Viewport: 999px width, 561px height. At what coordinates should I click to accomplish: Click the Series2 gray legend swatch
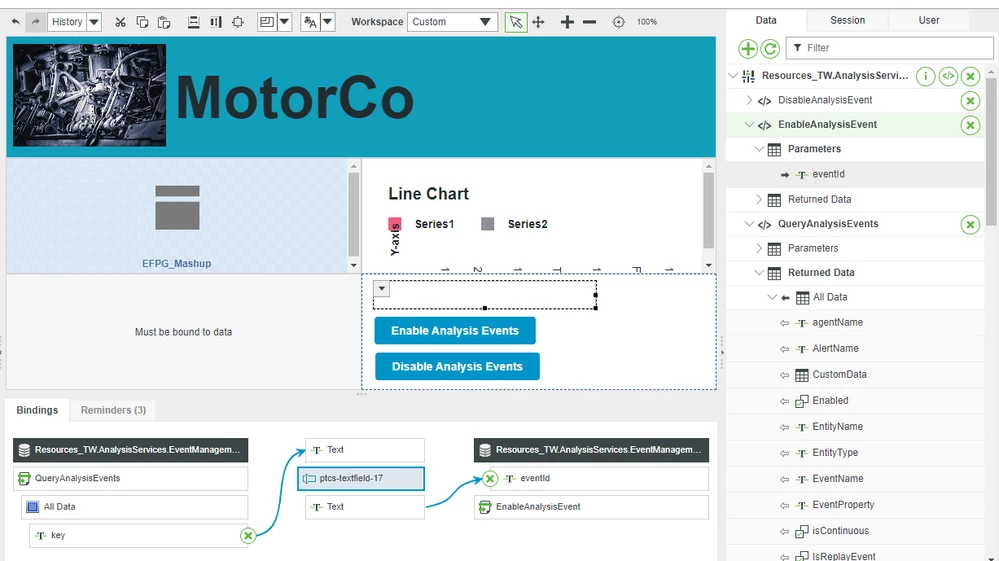click(487, 224)
